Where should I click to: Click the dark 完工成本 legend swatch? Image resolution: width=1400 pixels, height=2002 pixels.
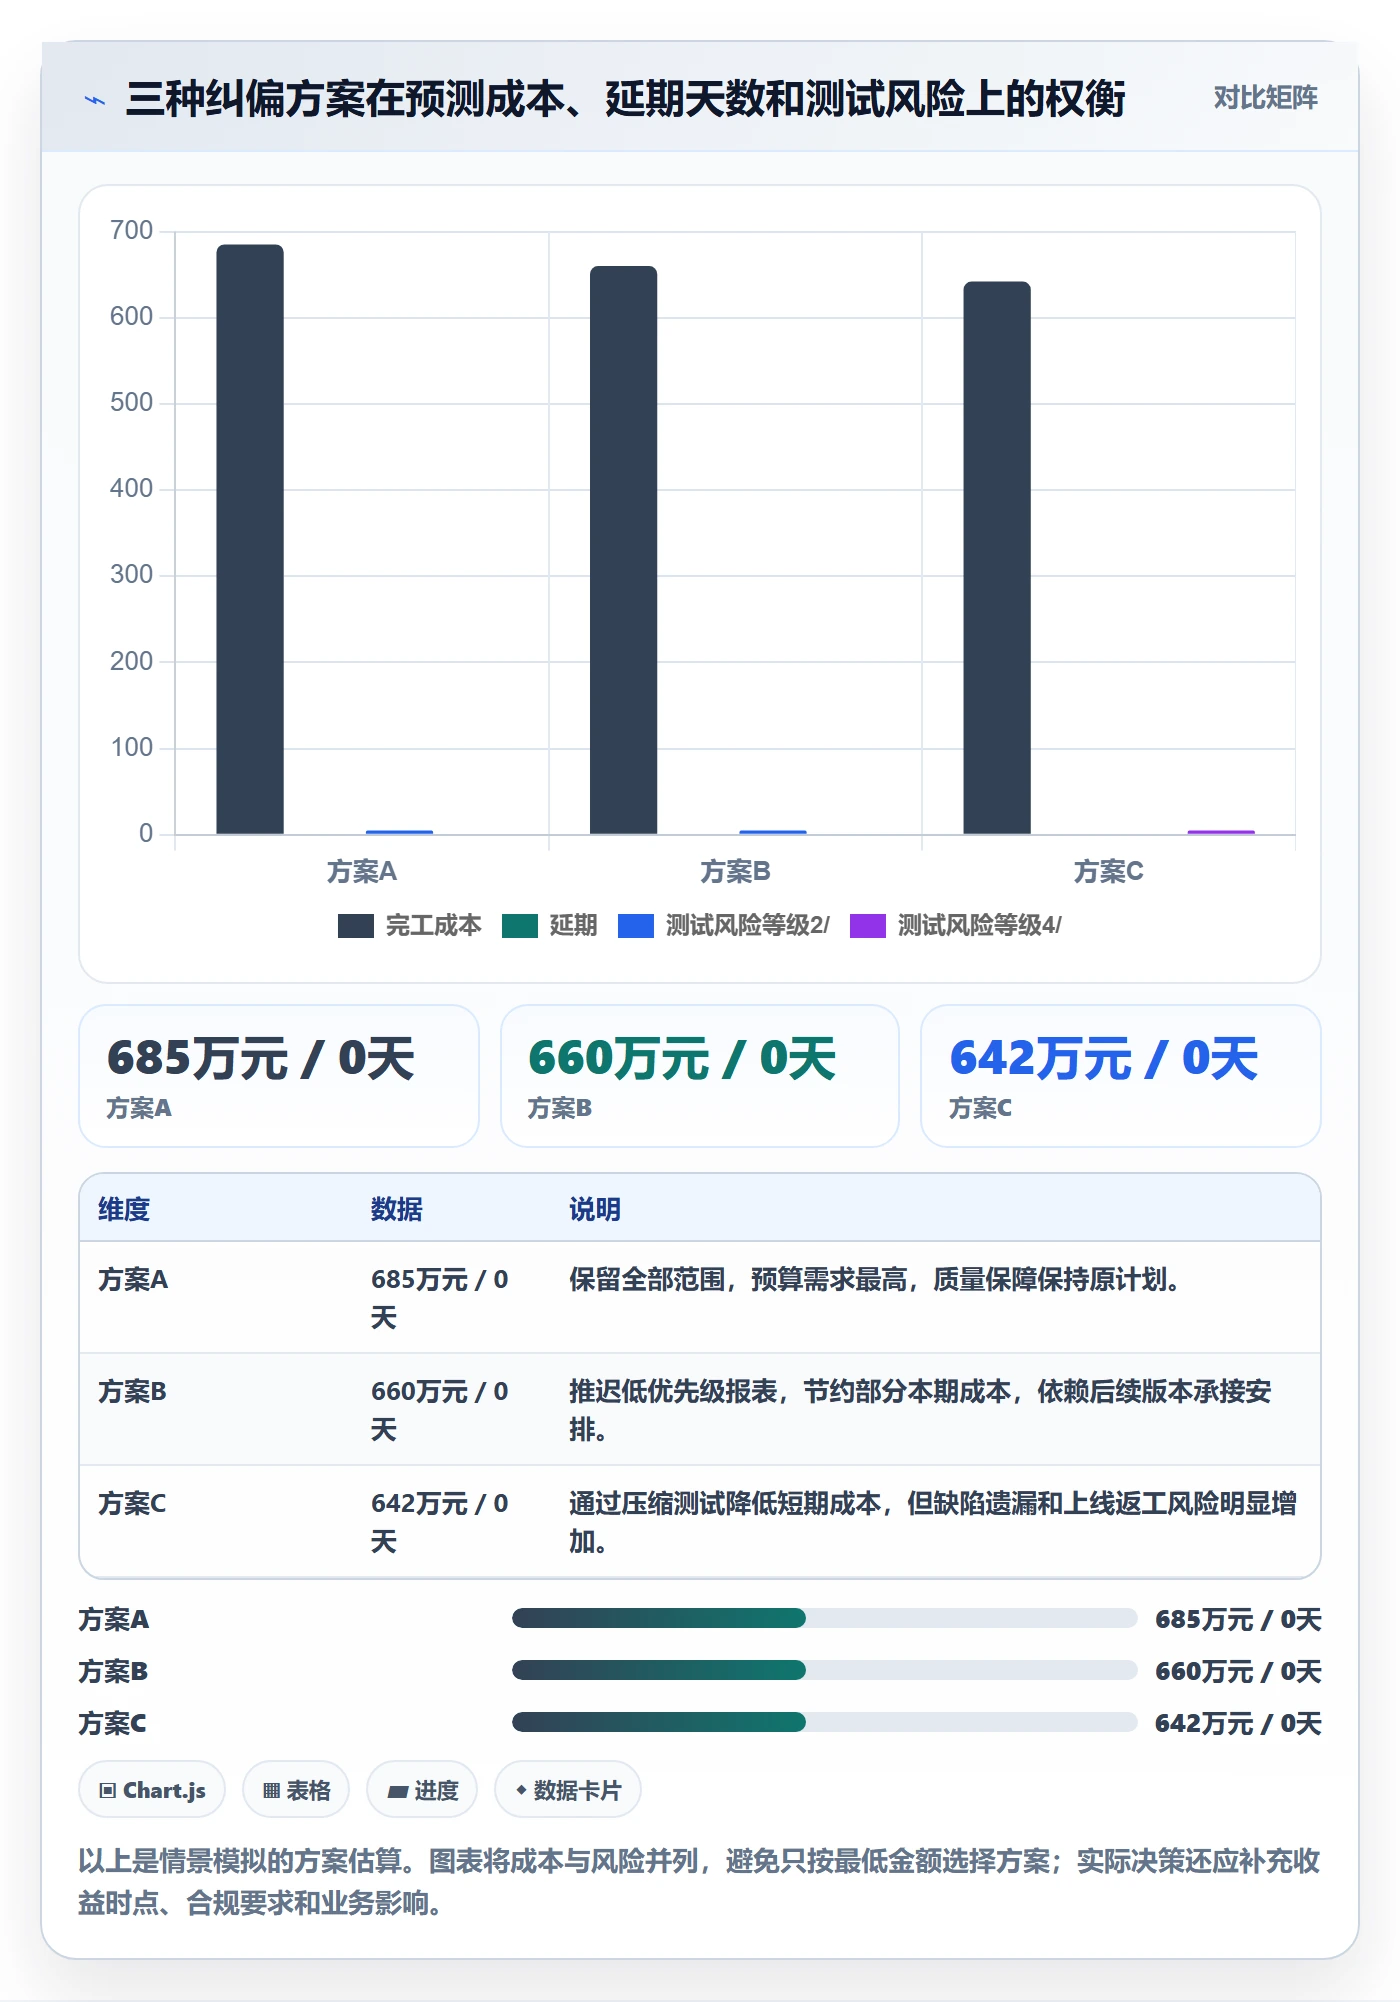tap(356, 925)
